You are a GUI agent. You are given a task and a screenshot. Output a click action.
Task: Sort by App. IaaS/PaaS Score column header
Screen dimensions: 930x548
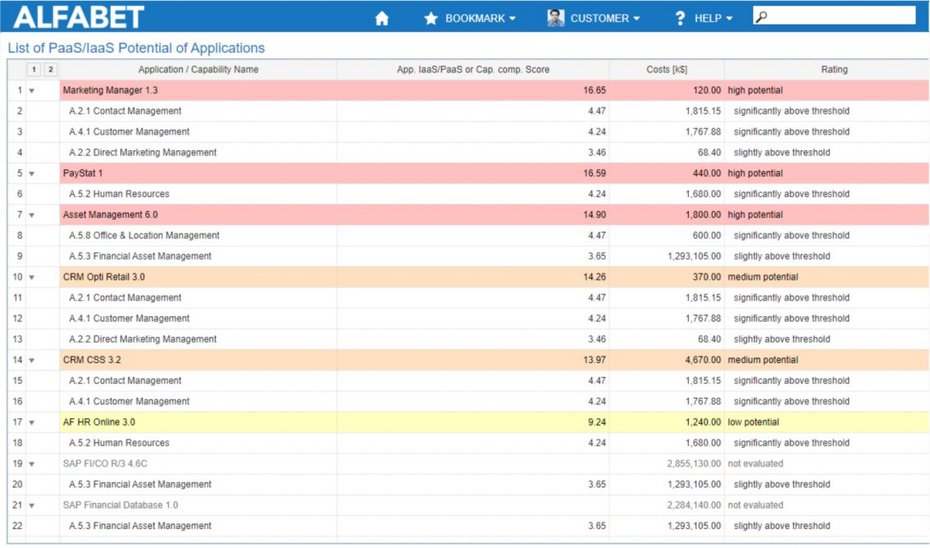473,69
